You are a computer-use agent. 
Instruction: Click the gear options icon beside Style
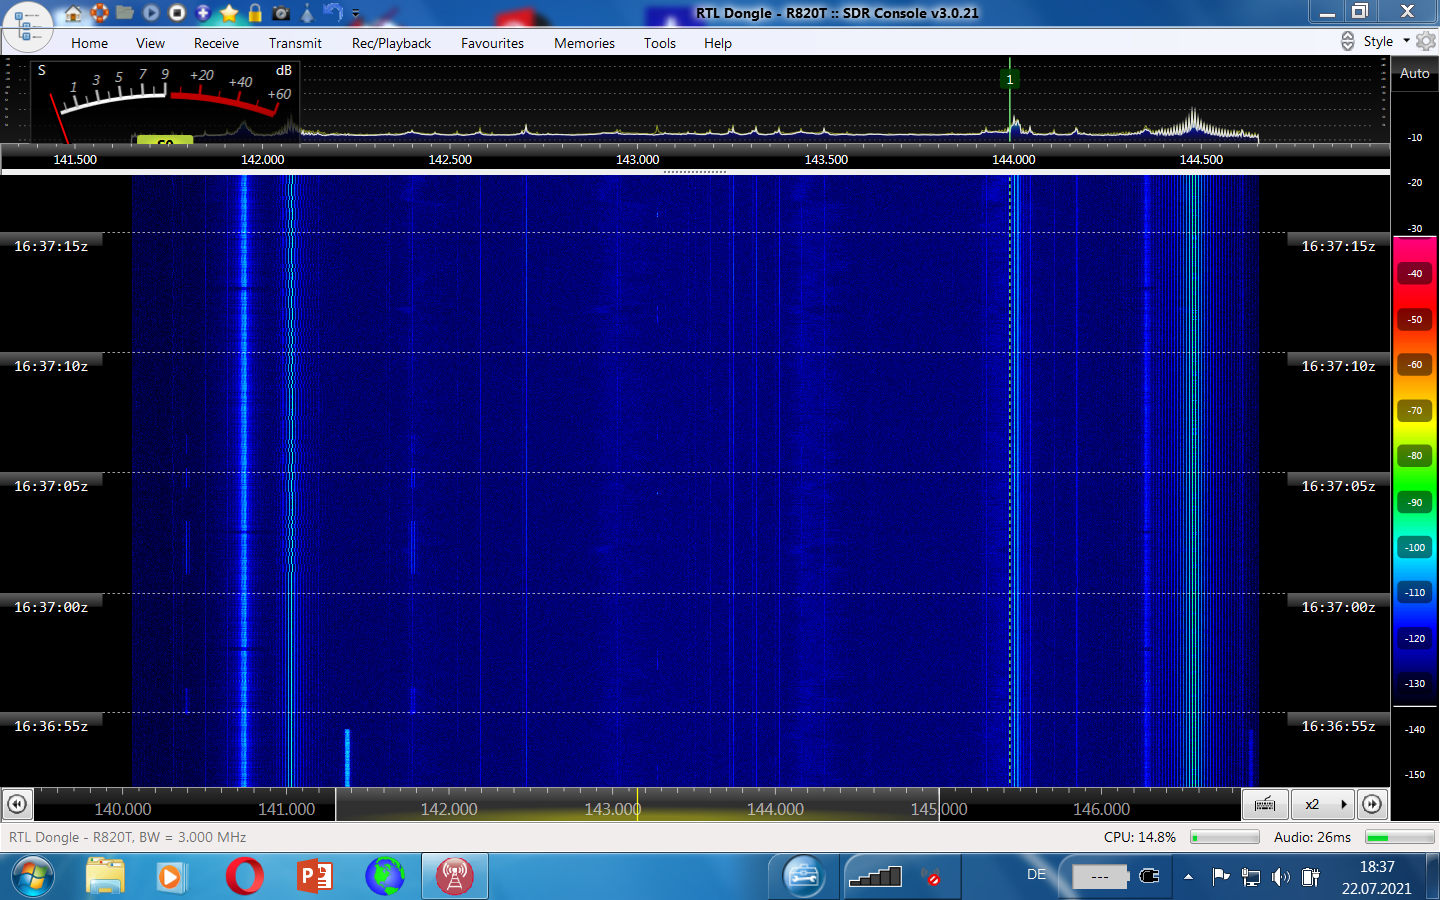click(x=1426, y=41)
